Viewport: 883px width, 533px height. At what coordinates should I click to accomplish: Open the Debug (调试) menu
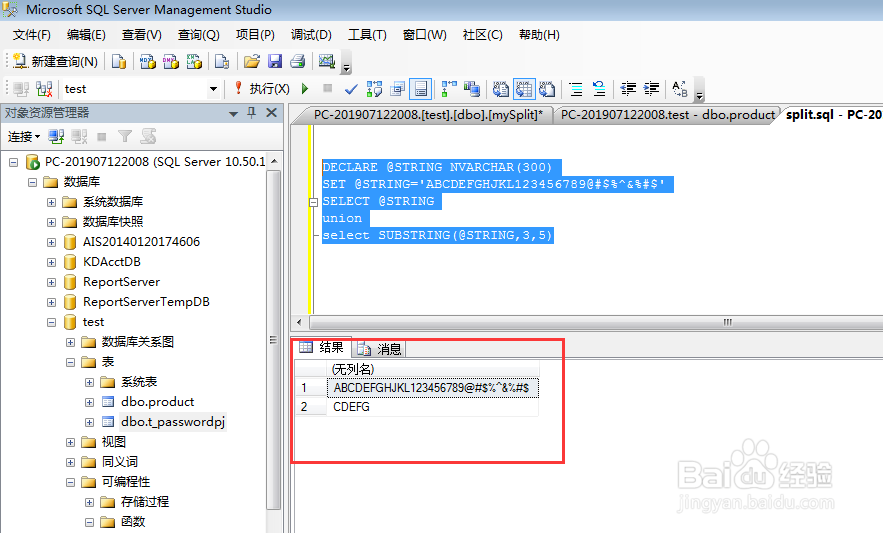[x=311, y=35]
